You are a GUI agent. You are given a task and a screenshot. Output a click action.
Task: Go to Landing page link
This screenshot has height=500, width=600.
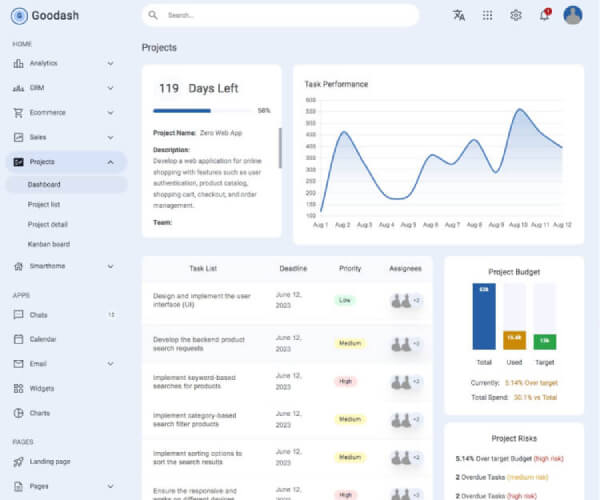tap(49, 461)
